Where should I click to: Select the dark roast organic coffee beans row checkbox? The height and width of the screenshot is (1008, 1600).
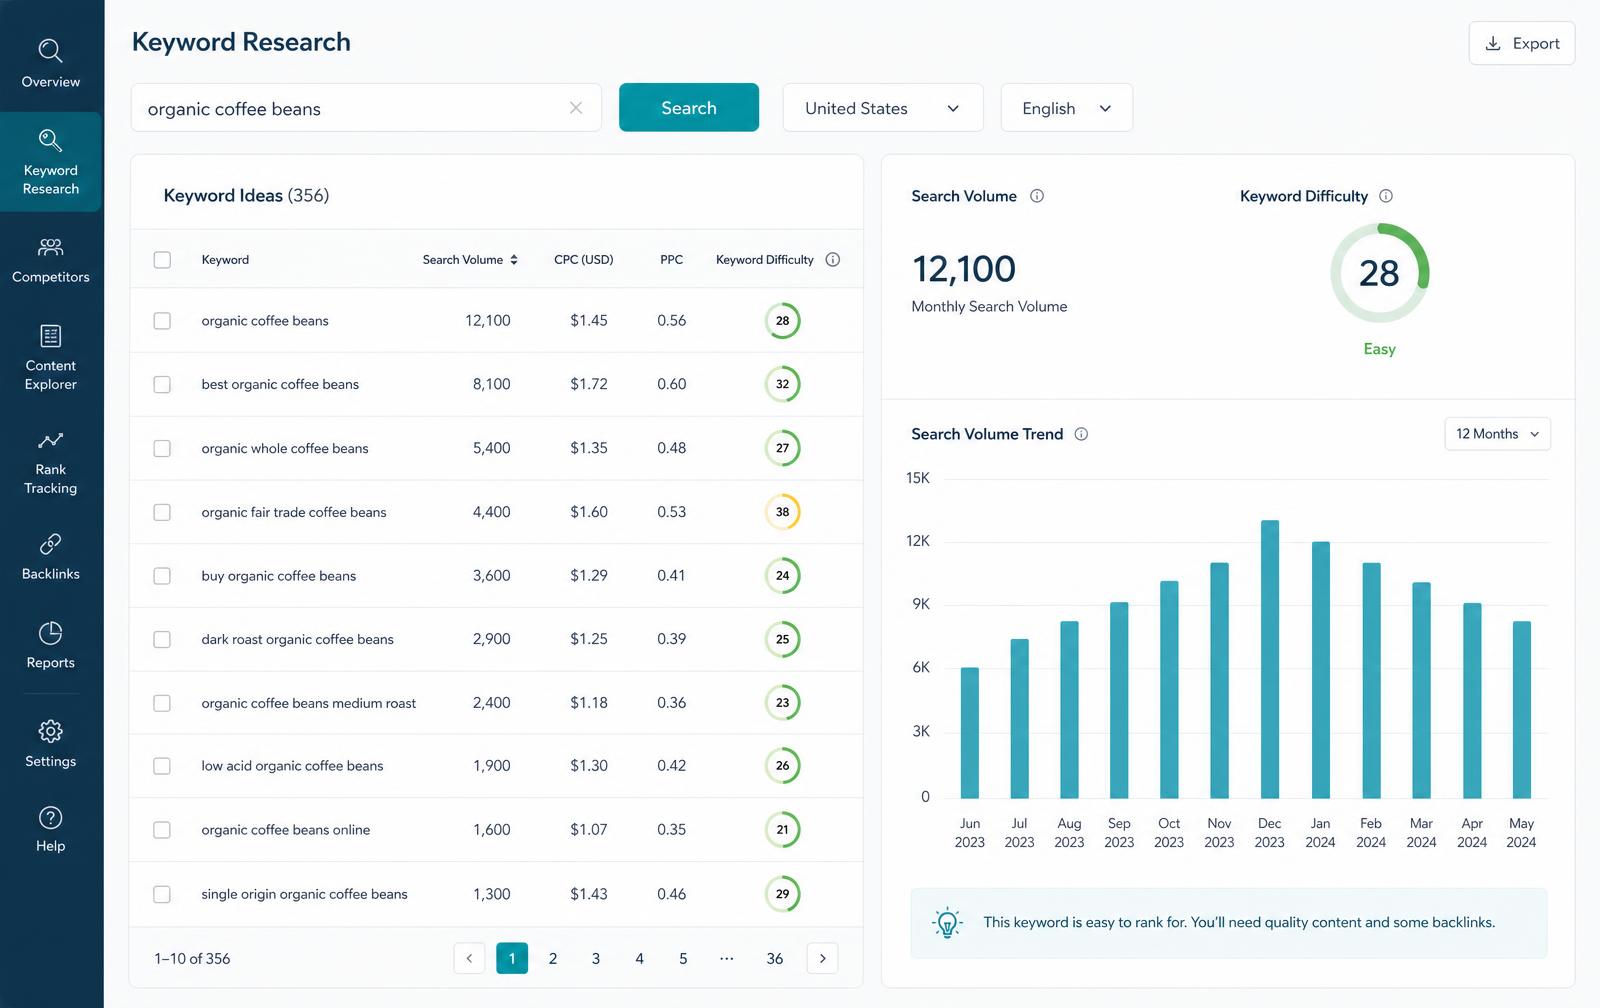162,639
